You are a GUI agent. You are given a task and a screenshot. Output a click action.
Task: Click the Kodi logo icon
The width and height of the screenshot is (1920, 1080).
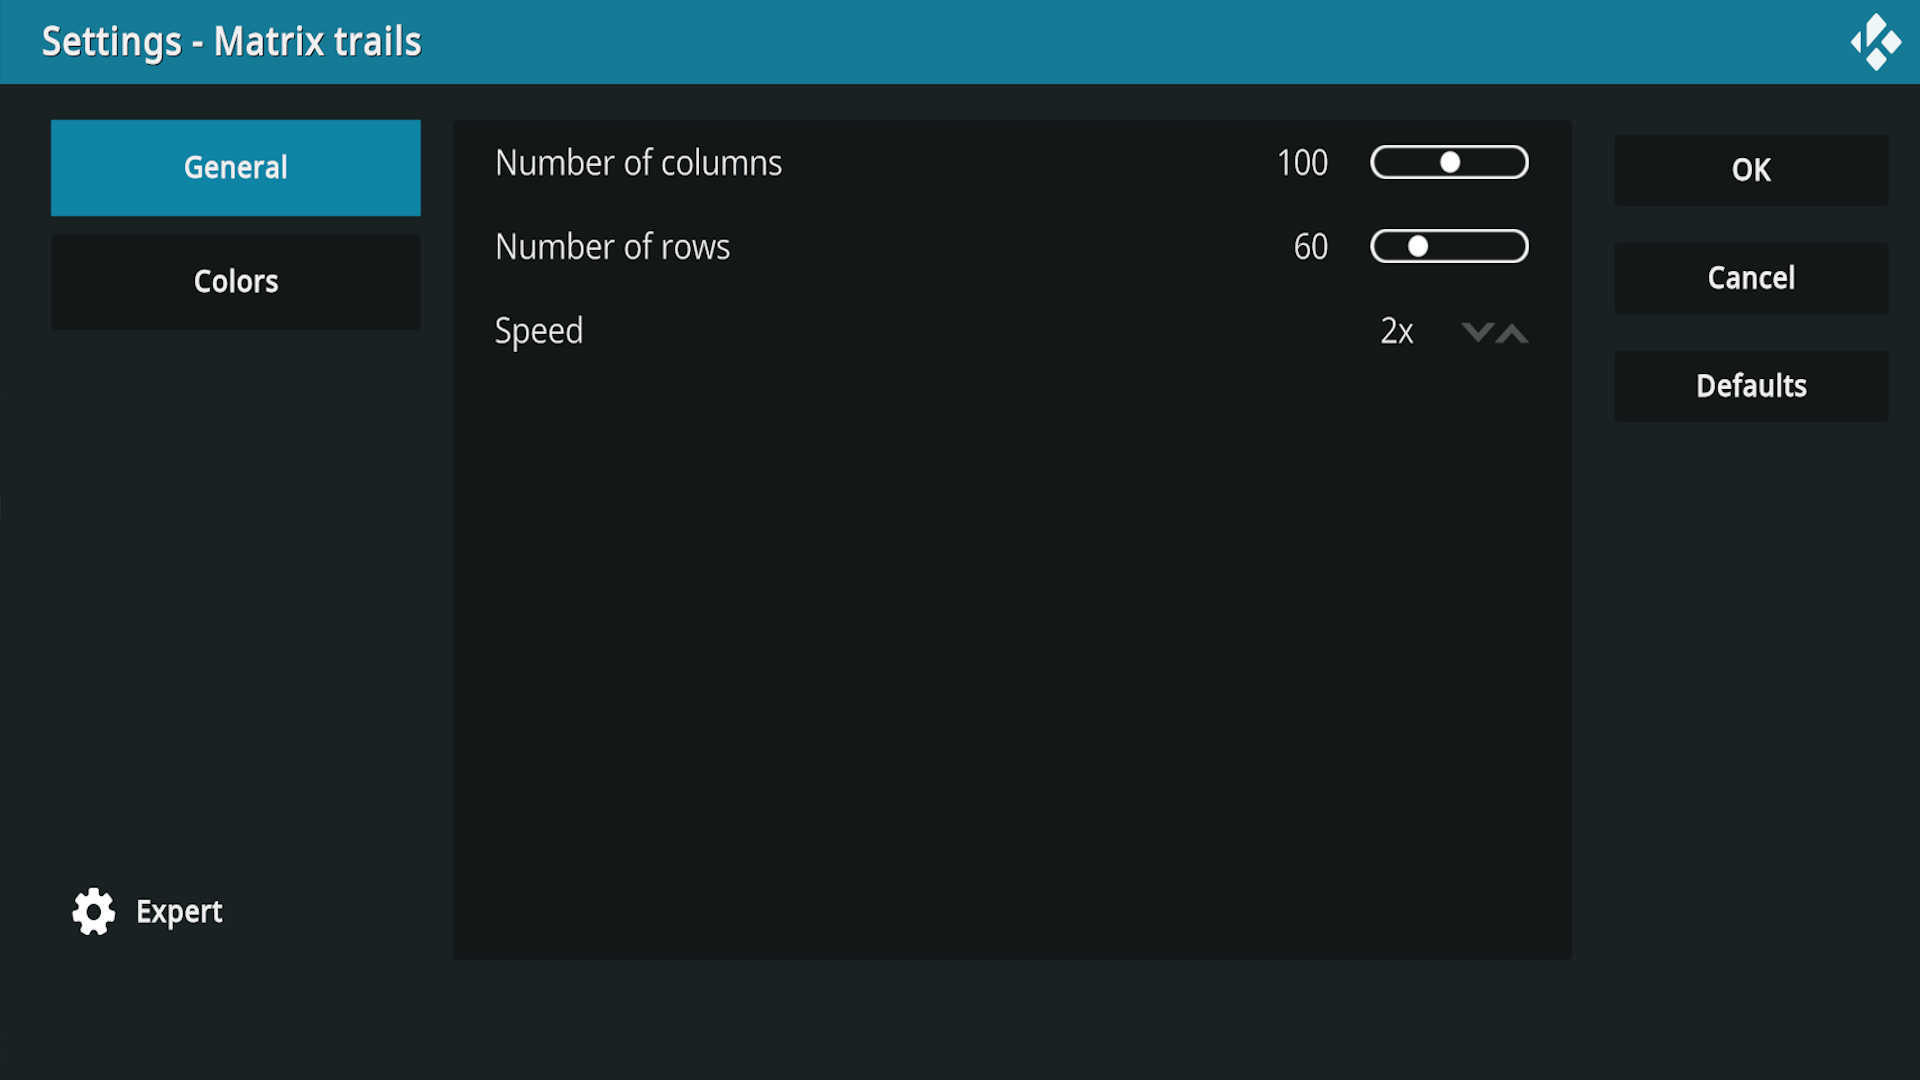pyautogui.click(x=1875, y=42)
